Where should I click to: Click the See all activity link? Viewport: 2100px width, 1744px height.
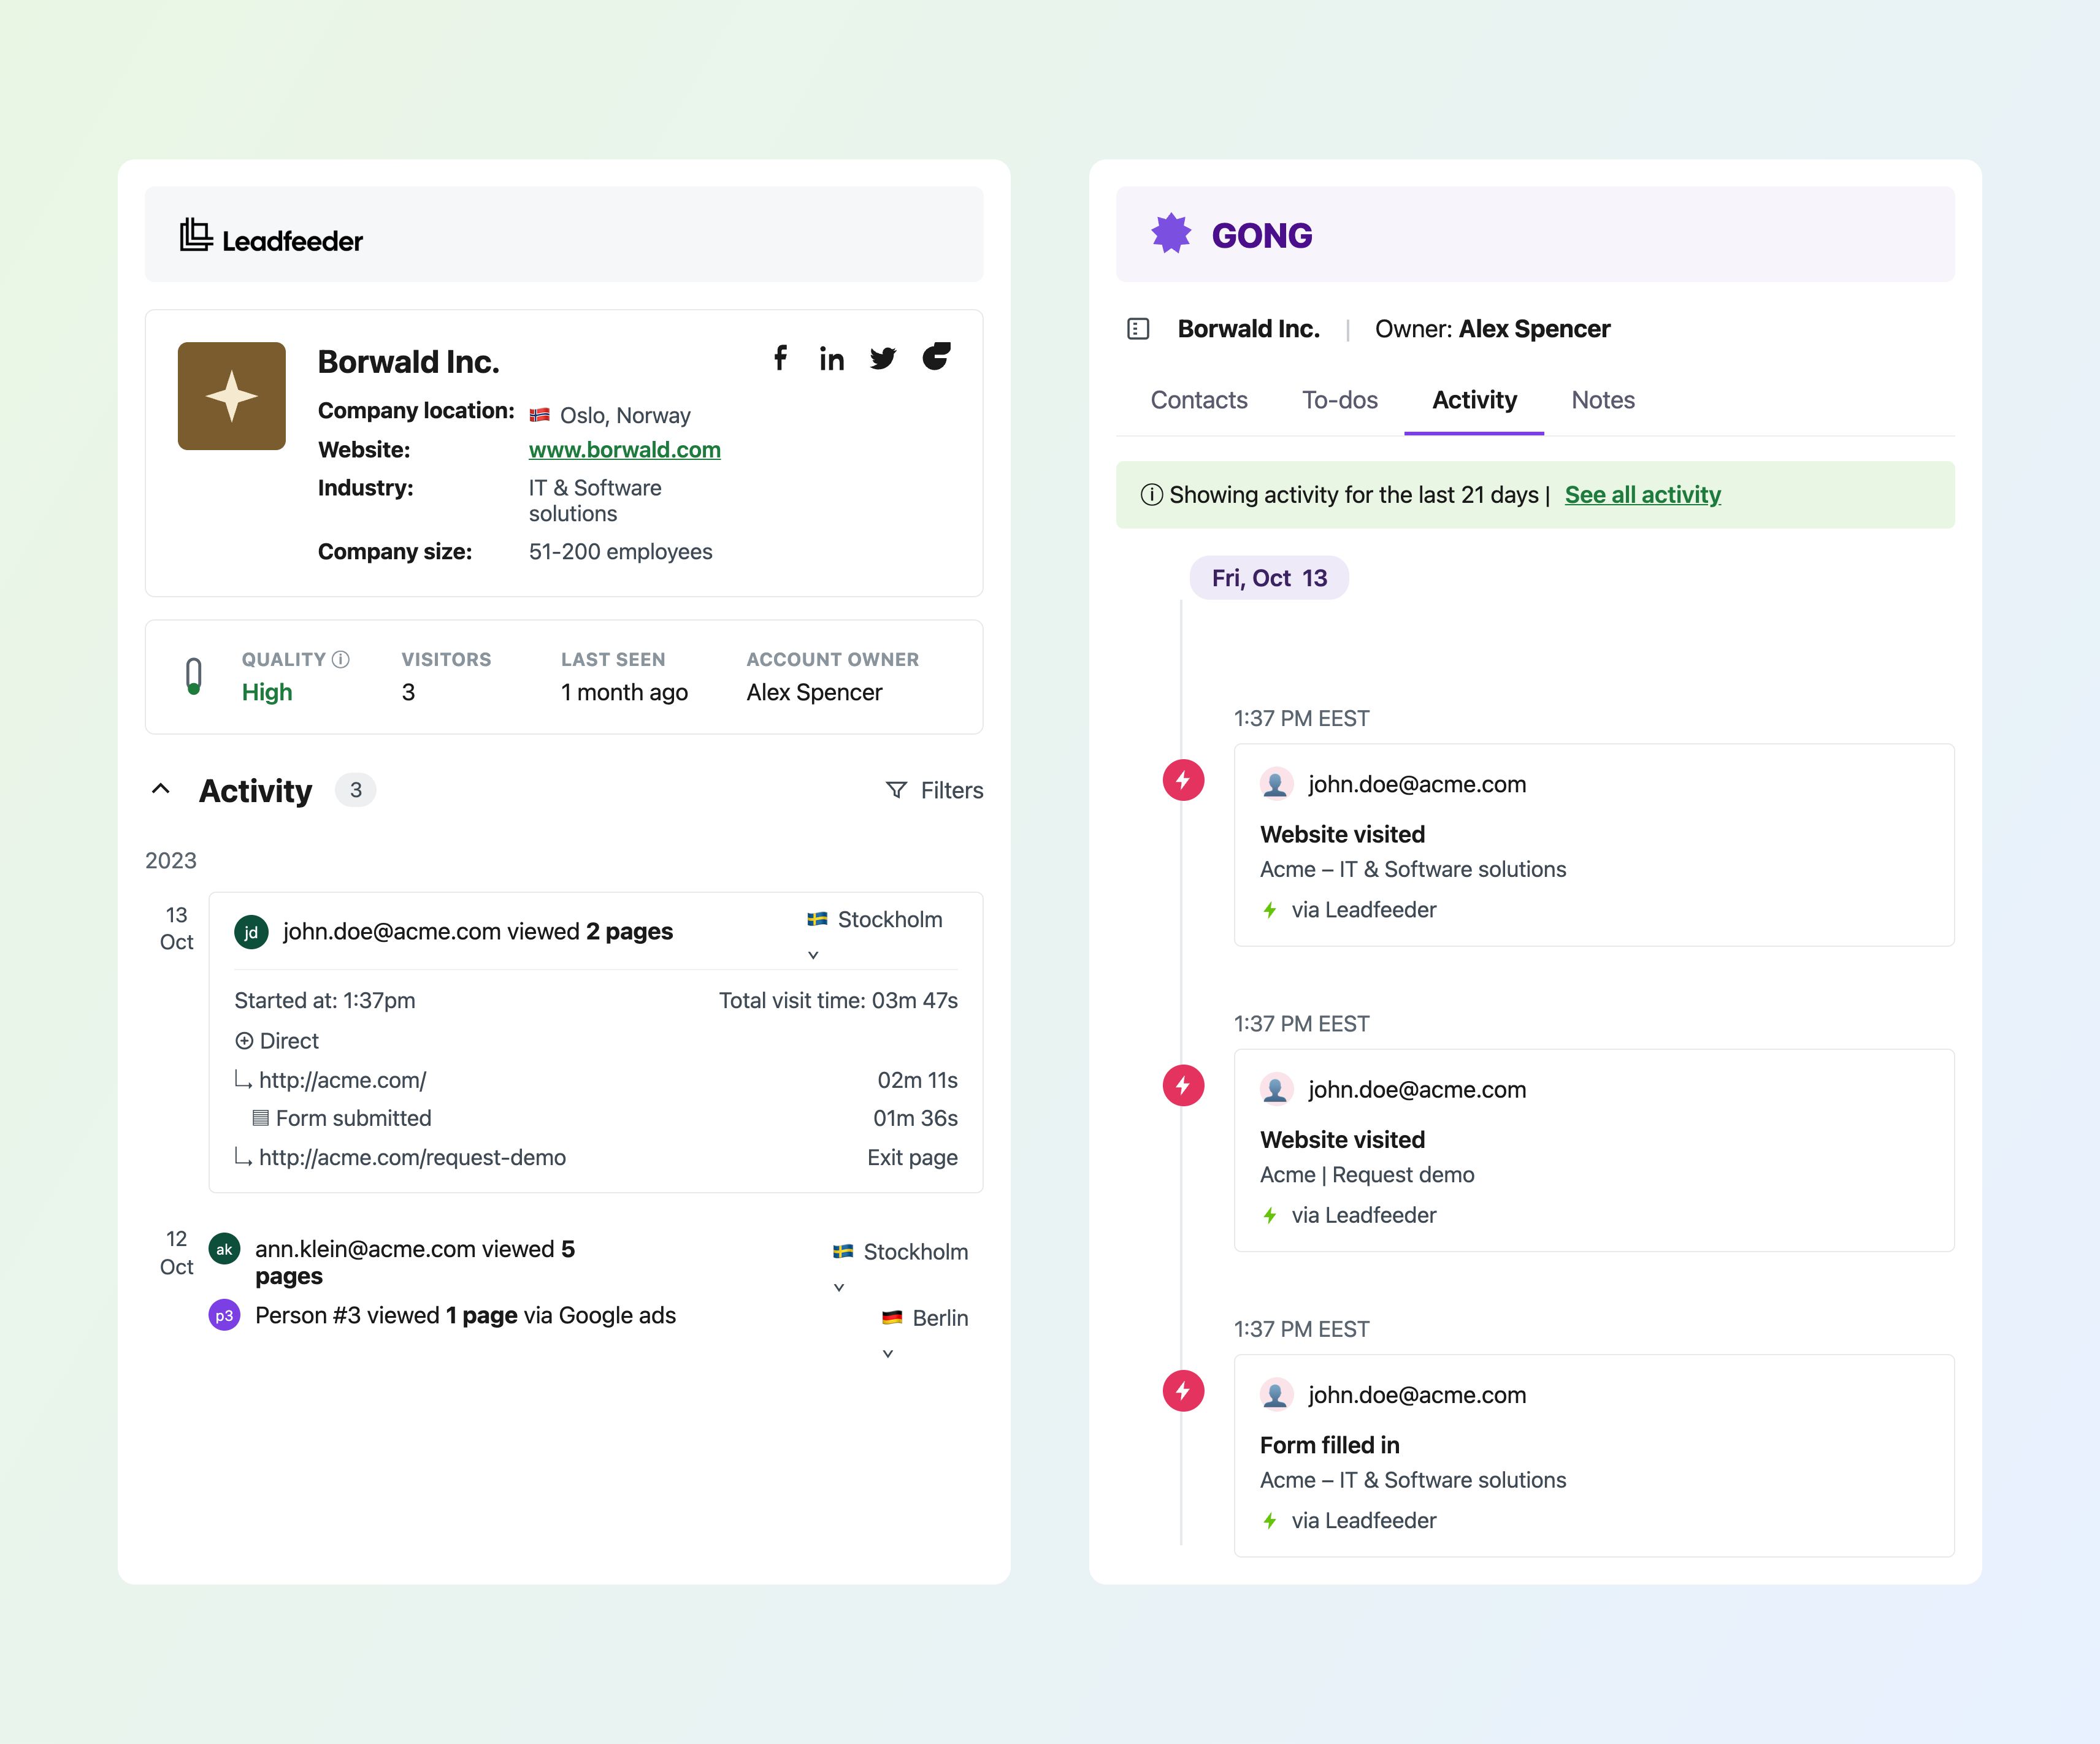coord(1643,495)
